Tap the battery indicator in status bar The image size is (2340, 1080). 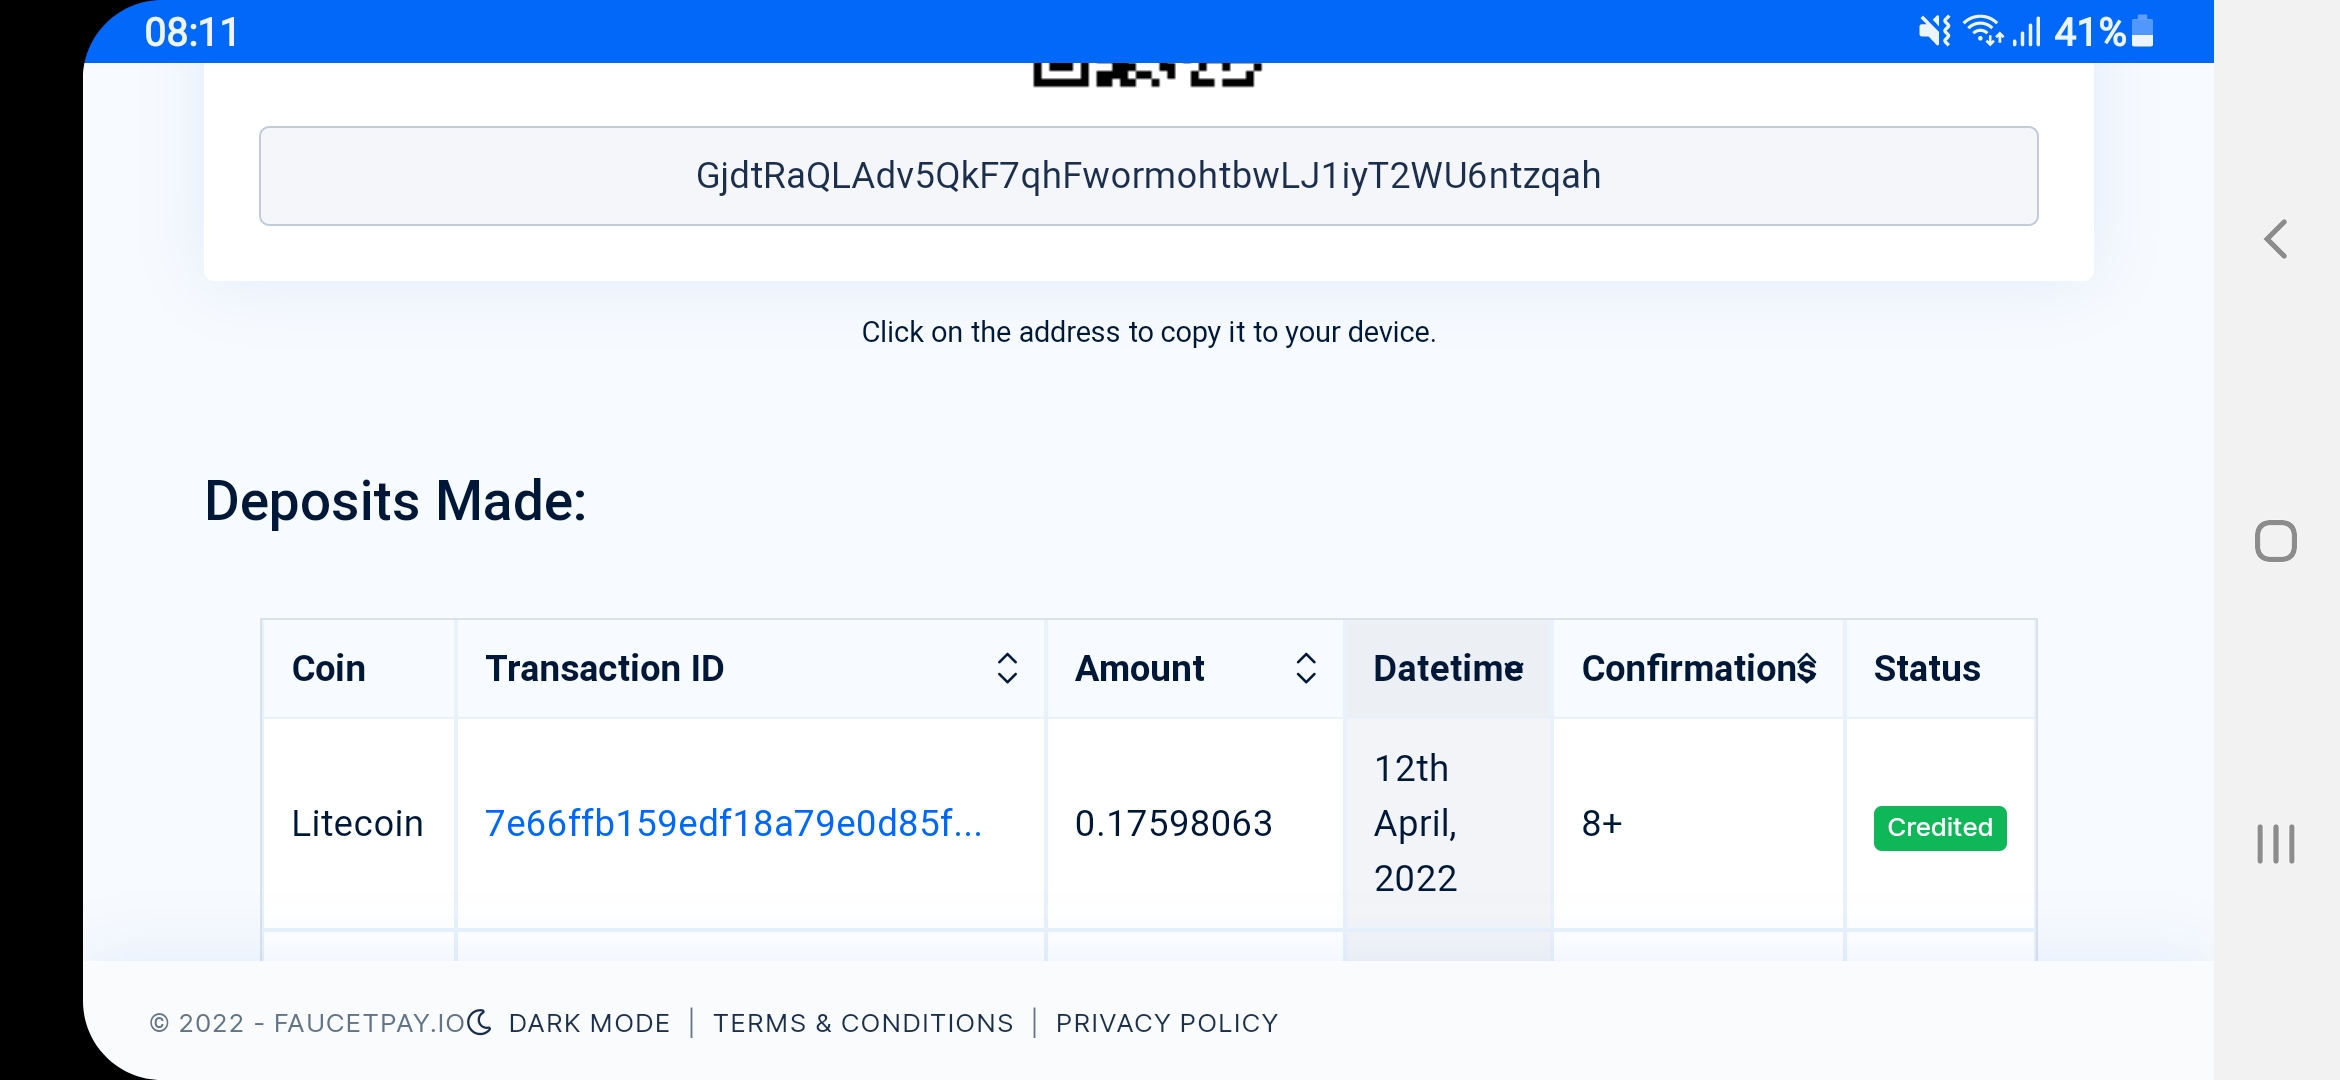[x=2142, y=32]
